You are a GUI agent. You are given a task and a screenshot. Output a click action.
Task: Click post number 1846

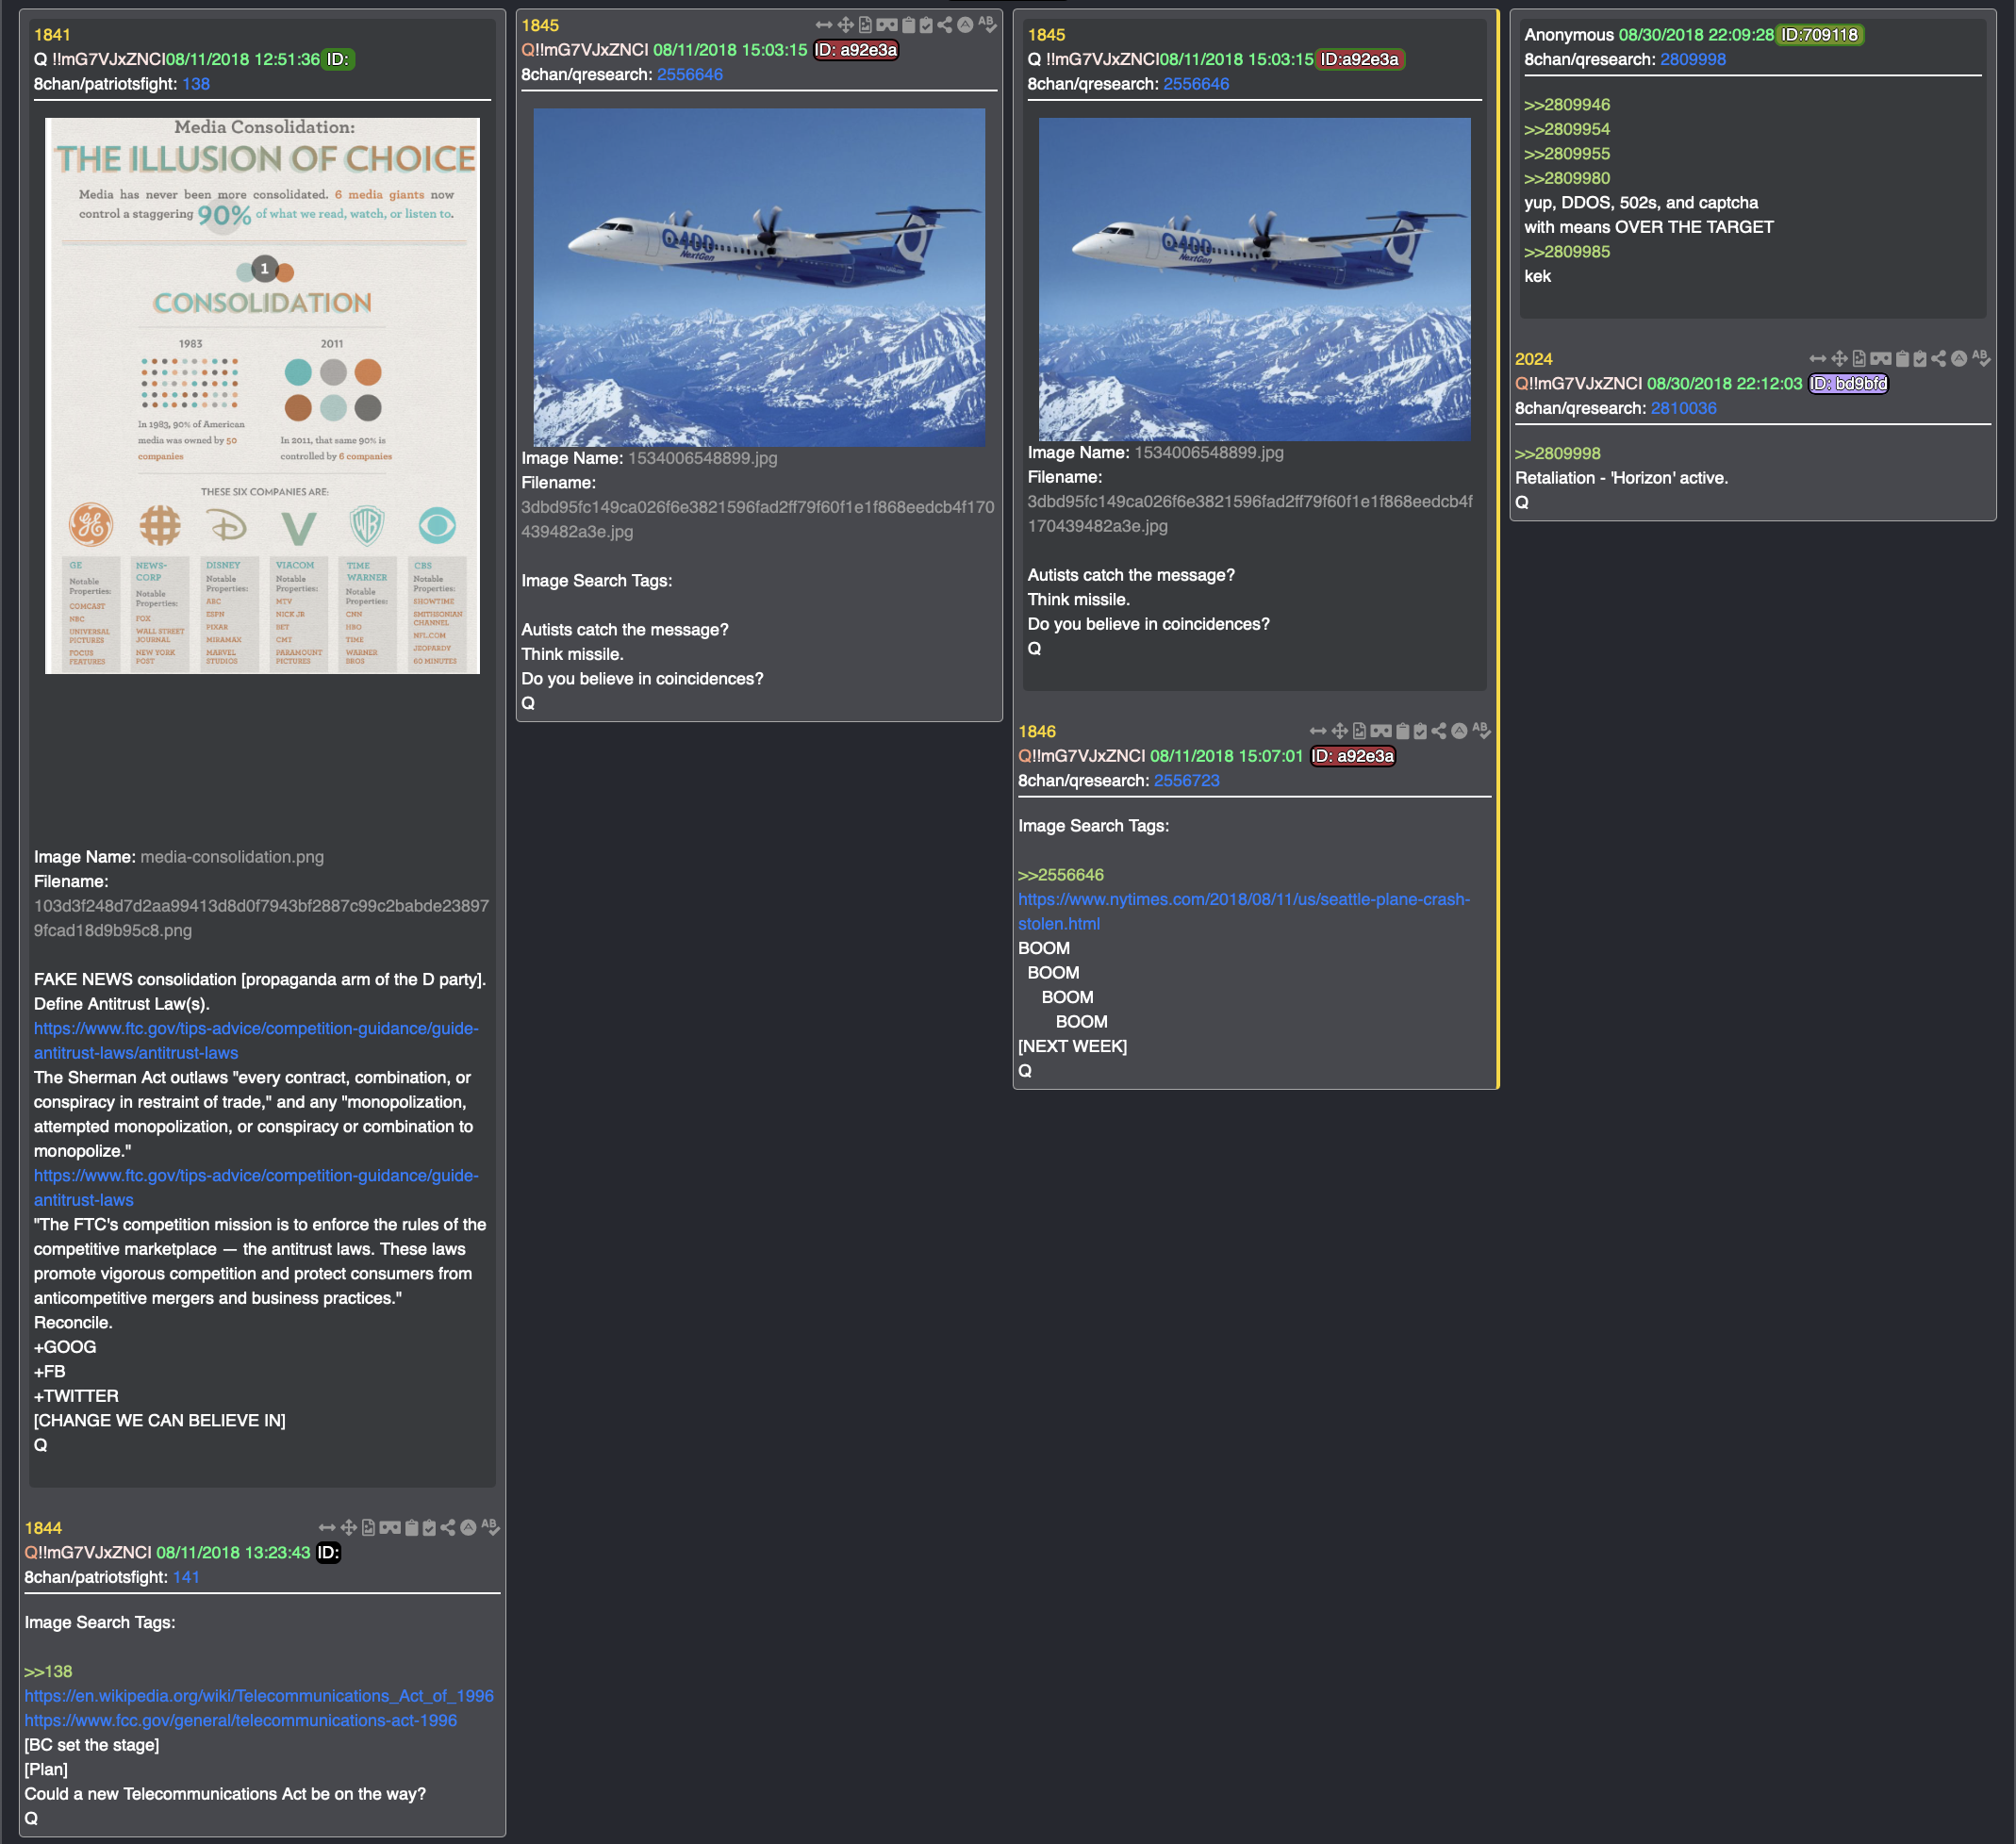[x=1037, y=731]
